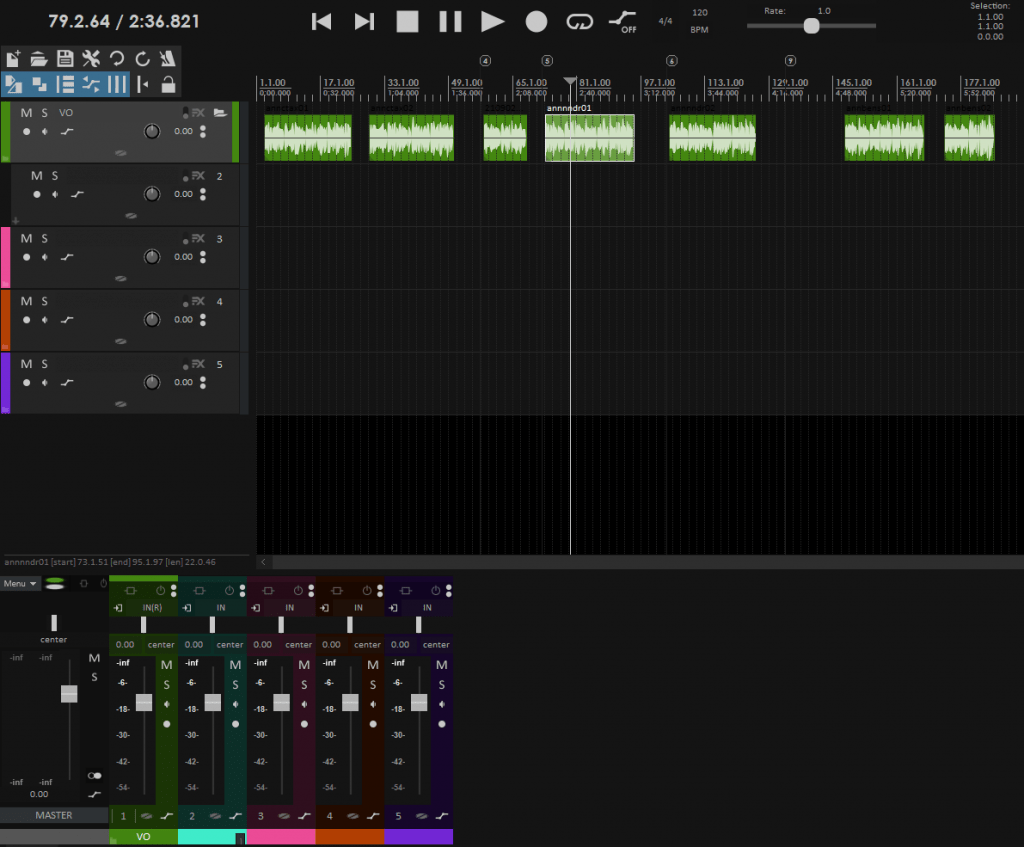The height and width of the screenshot is (847, 1024).
Task: Toggle master mono/stereo switch
Action: click(x=95, y=775)
